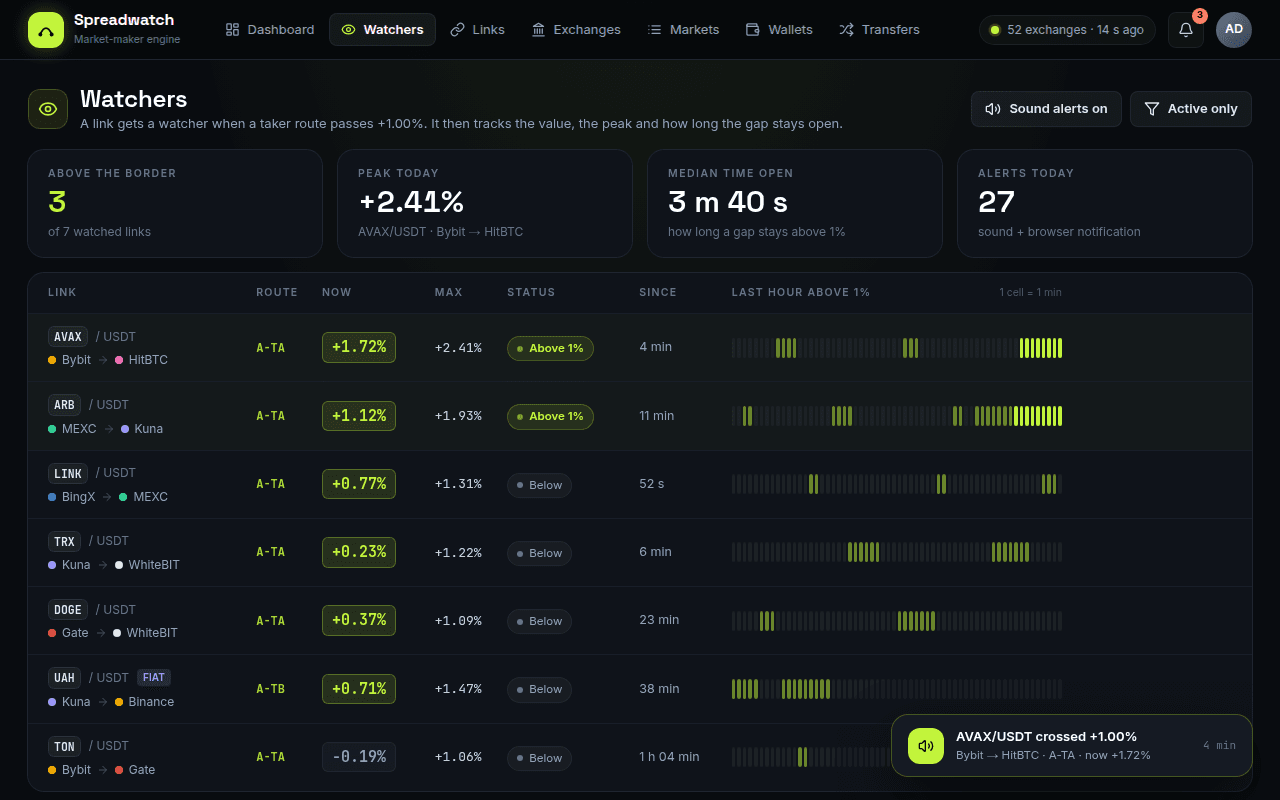The width and height of the screenshot is (1280, 800).
Task: Select the TRX ticker badge
Action: pyautogui.click(x=64, y=541)
